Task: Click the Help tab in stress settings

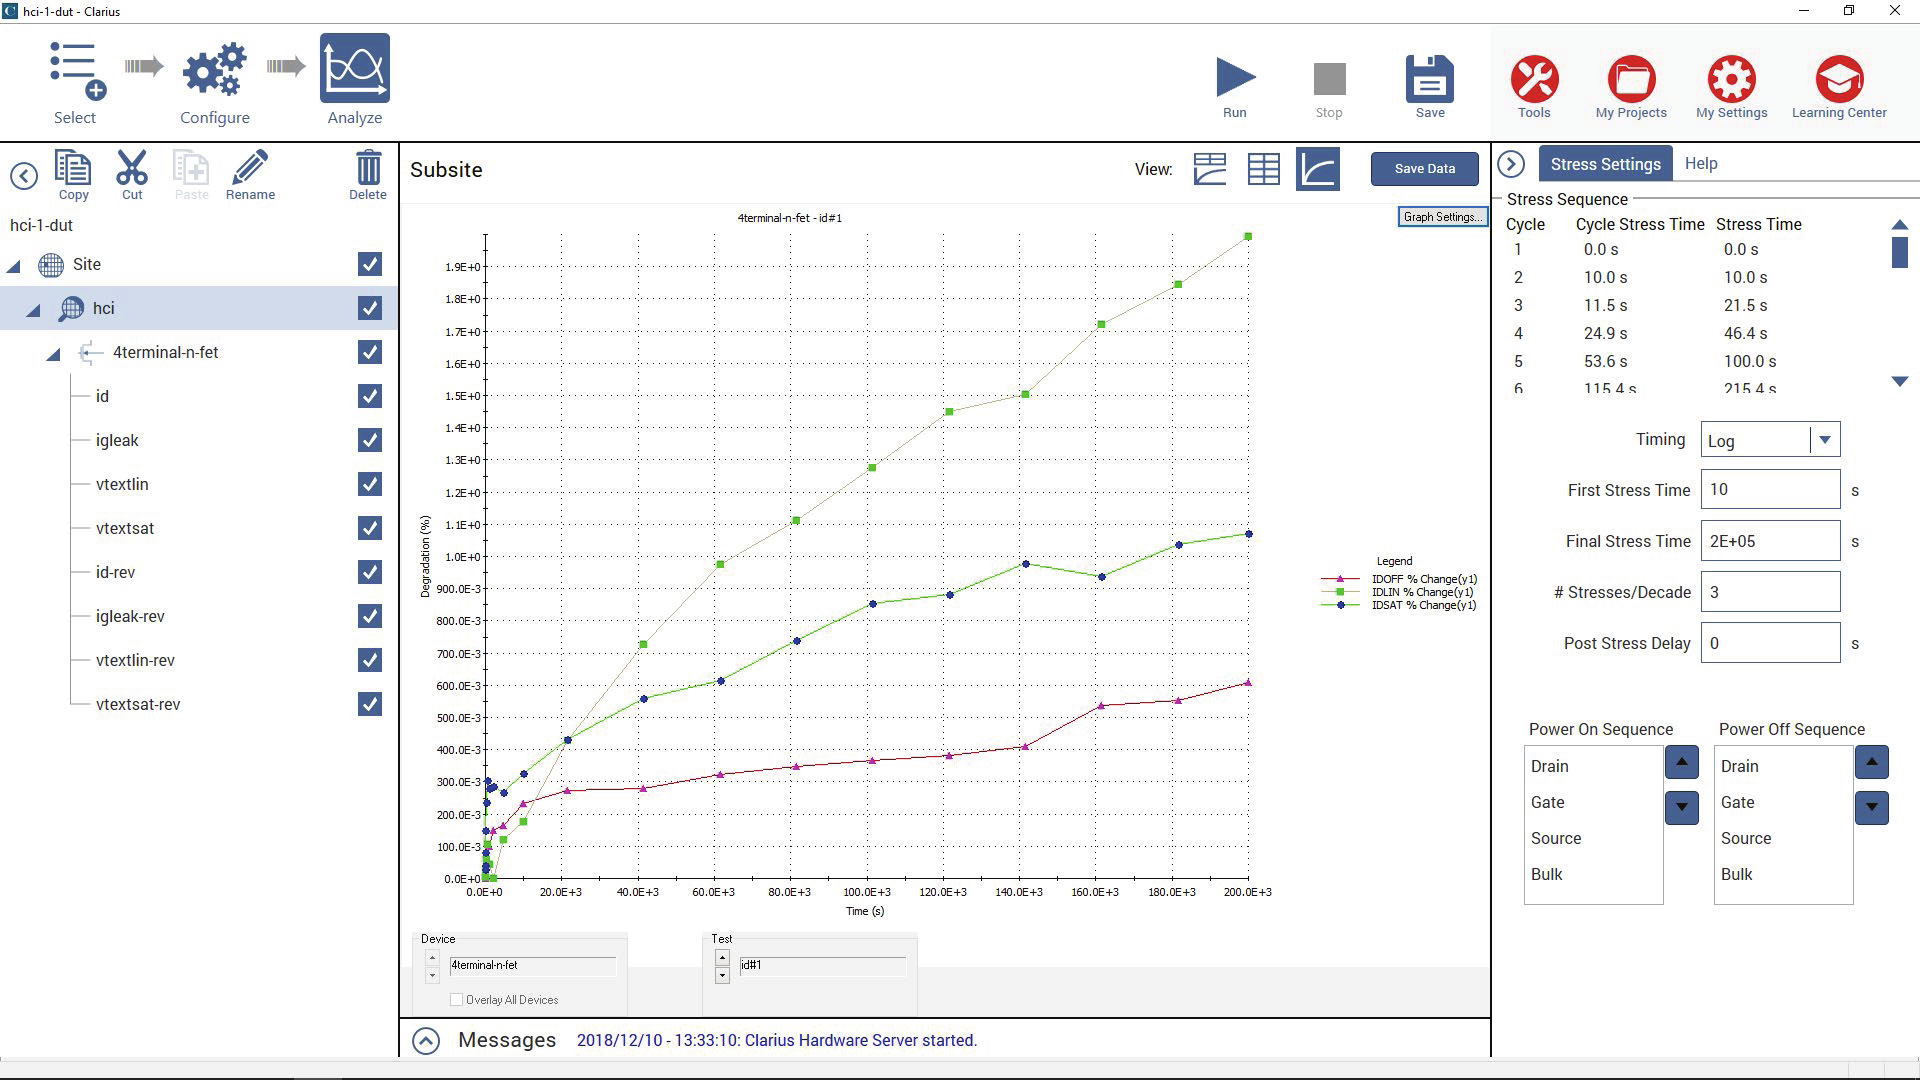Action: click(x=1702, y=162)
